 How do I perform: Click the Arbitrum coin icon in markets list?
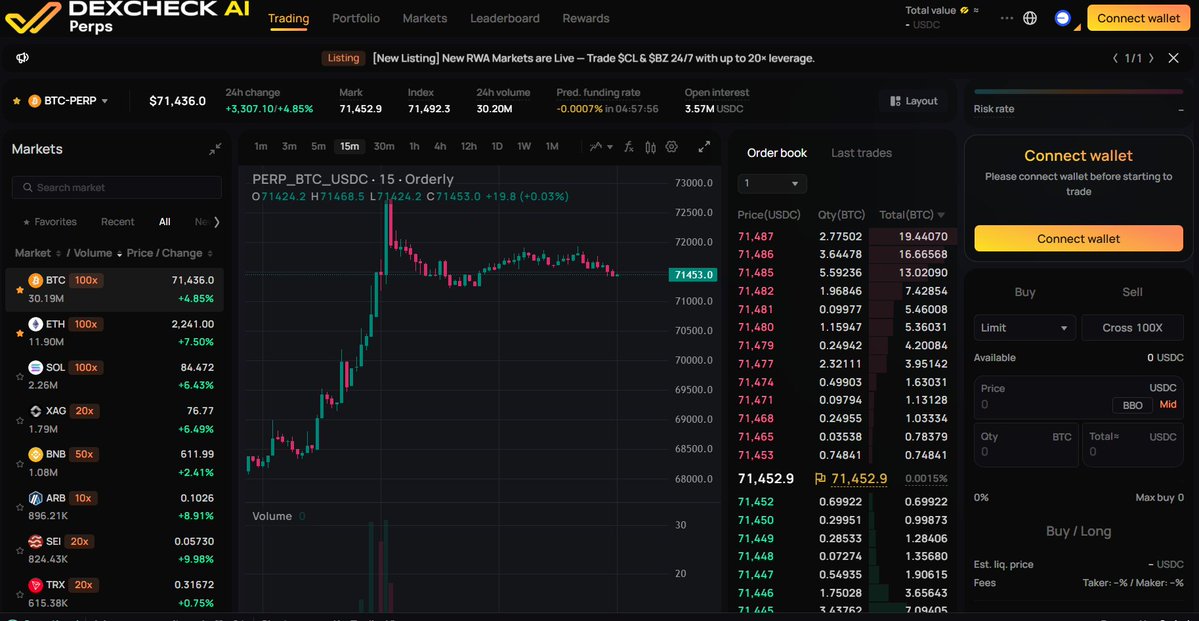[35, 498]
